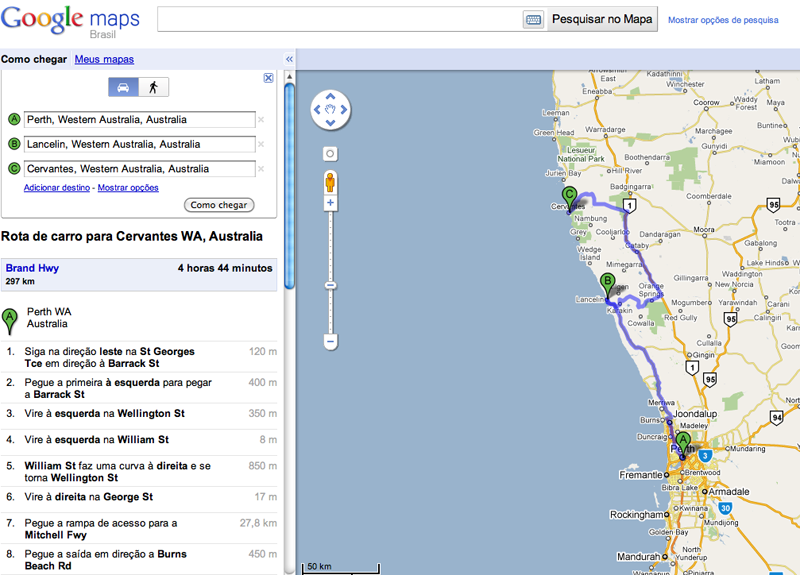
Task: Pan the map north using up arrow
Action: click(x=330, y=98)
